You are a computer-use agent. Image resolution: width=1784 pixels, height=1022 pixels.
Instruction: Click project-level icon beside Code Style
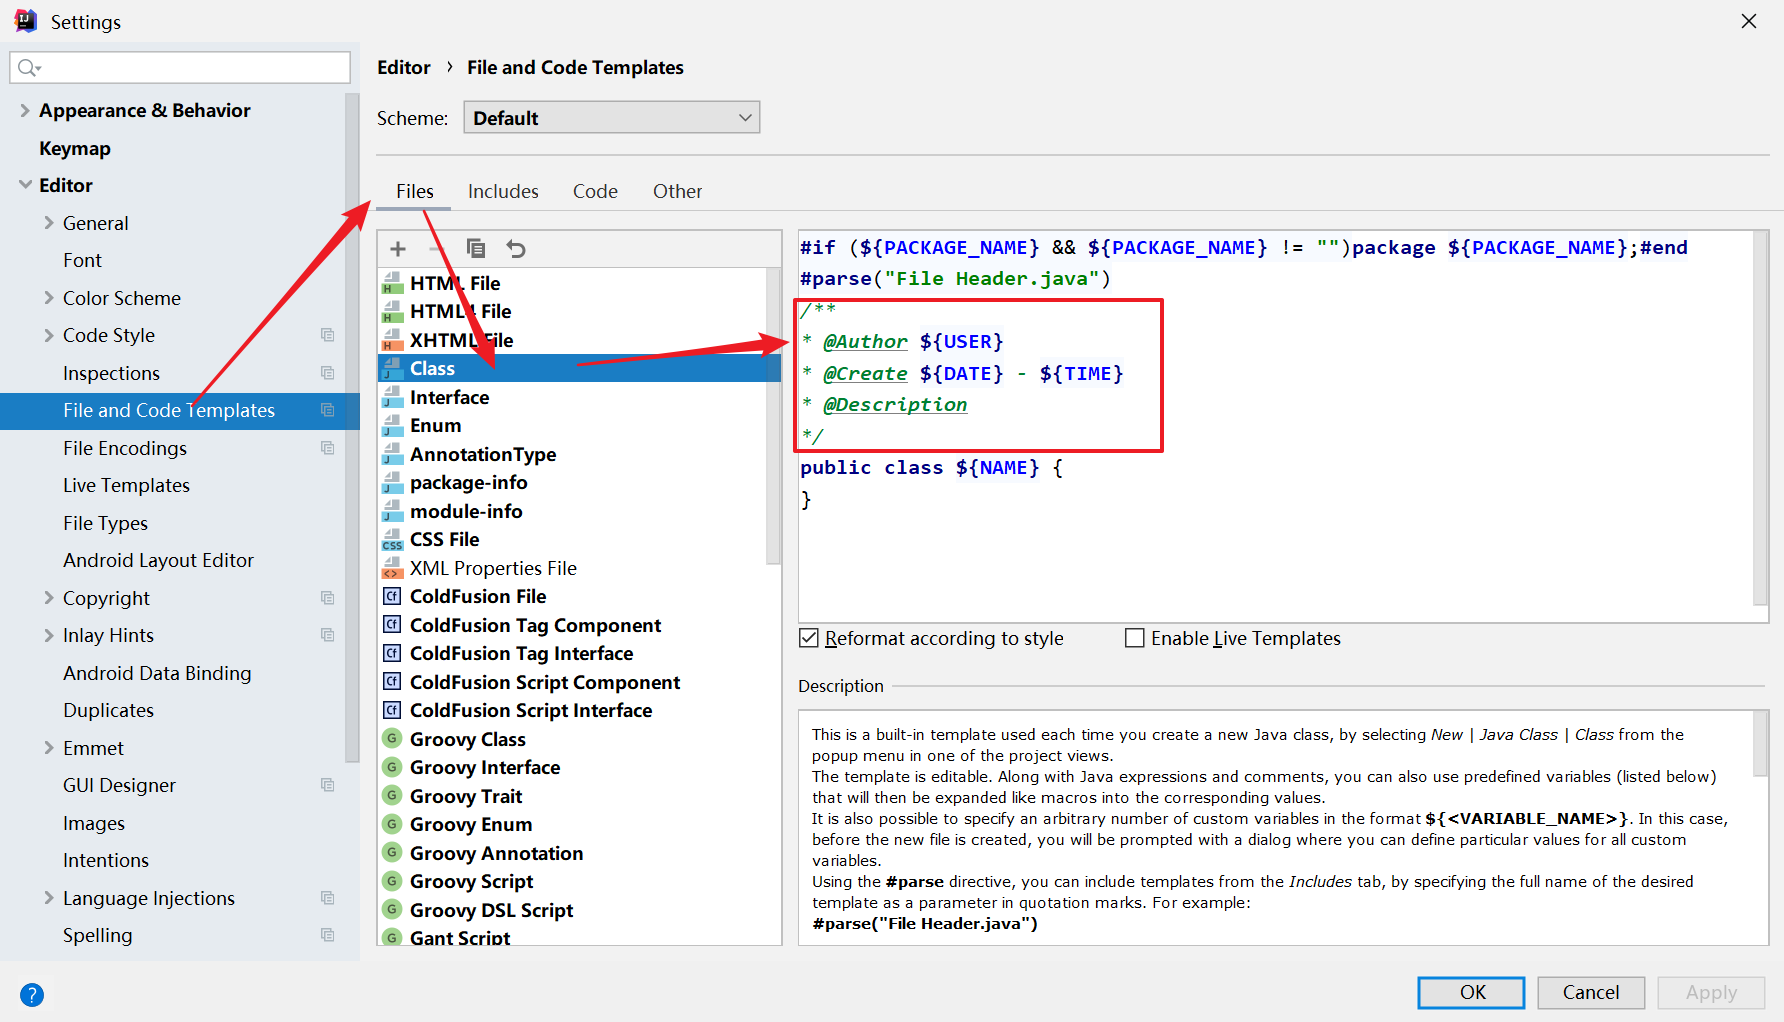[327, 335]
